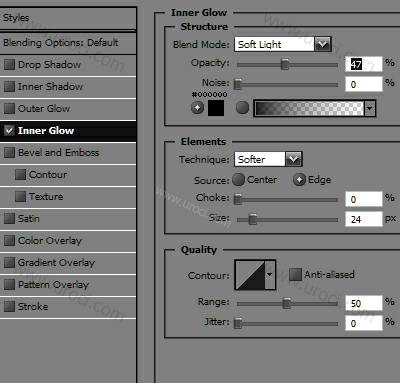Choose Center as glow source
400x383 pixels.
(238, 180)
